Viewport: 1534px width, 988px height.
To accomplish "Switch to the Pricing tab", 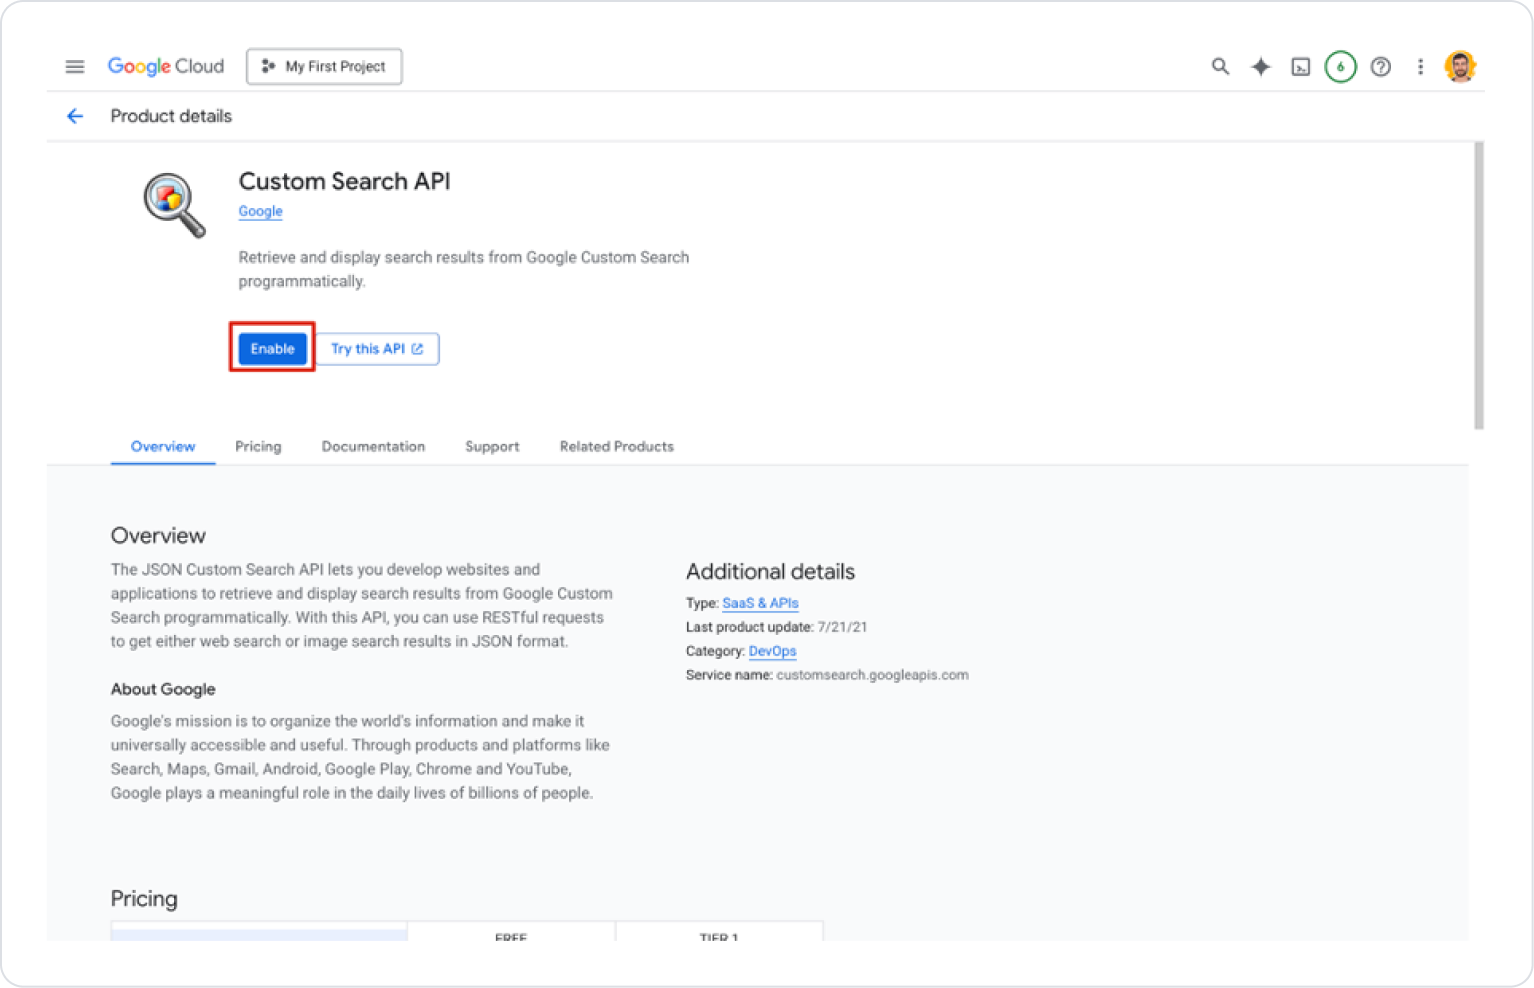I will pos(258,447).
